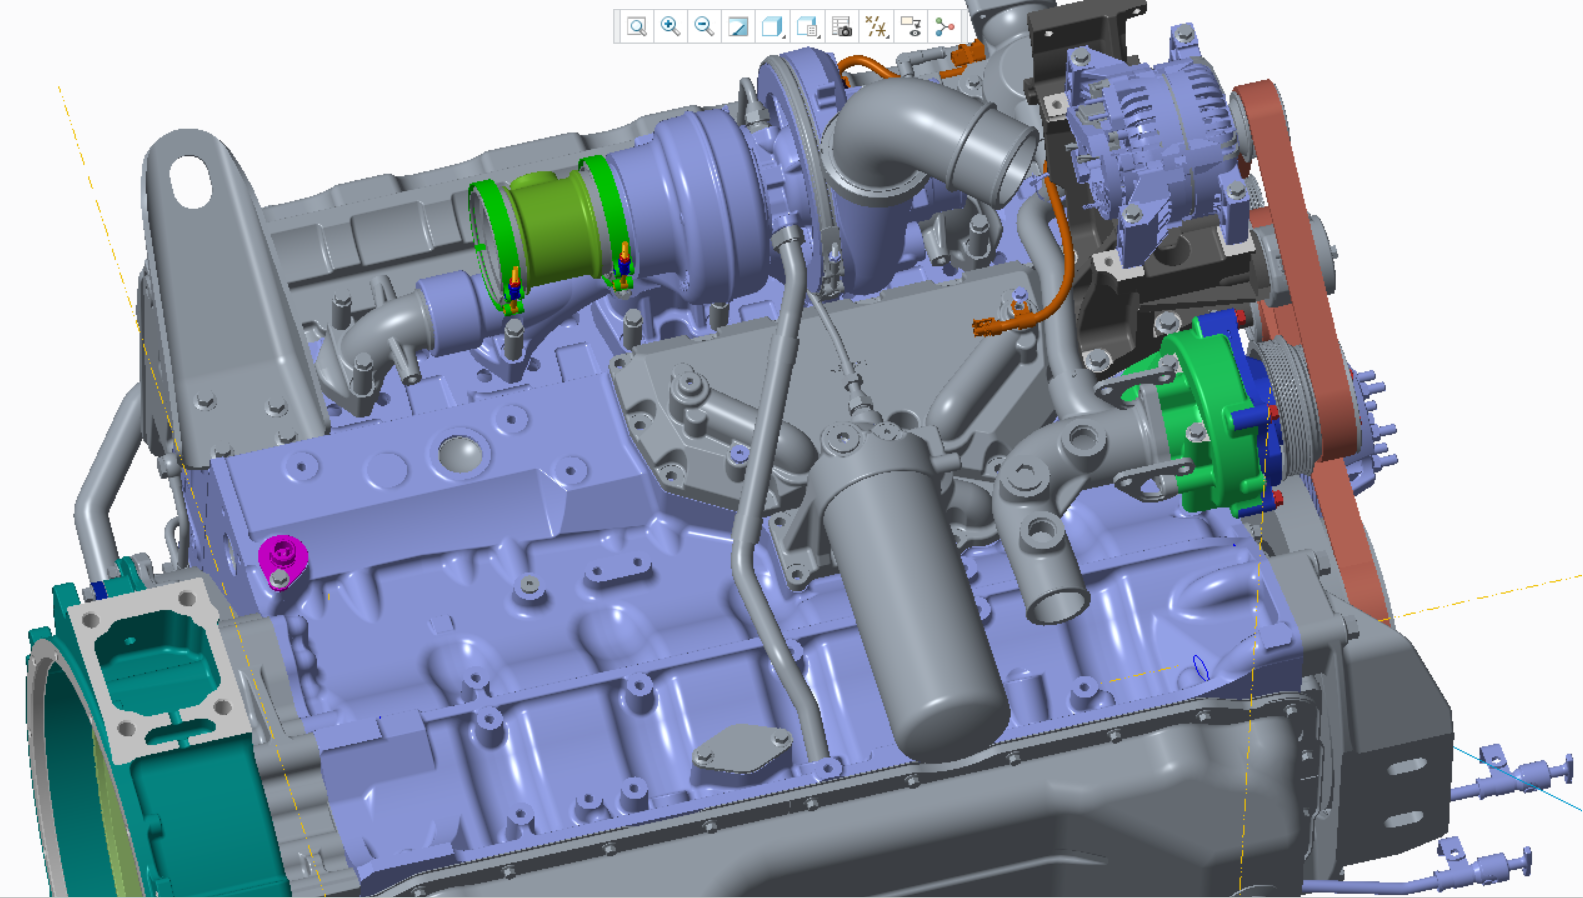The width and height of the screenshot is (1583, 898).
Task: Click the Zoom In magnifier icon
Action: tap(671, 27)
